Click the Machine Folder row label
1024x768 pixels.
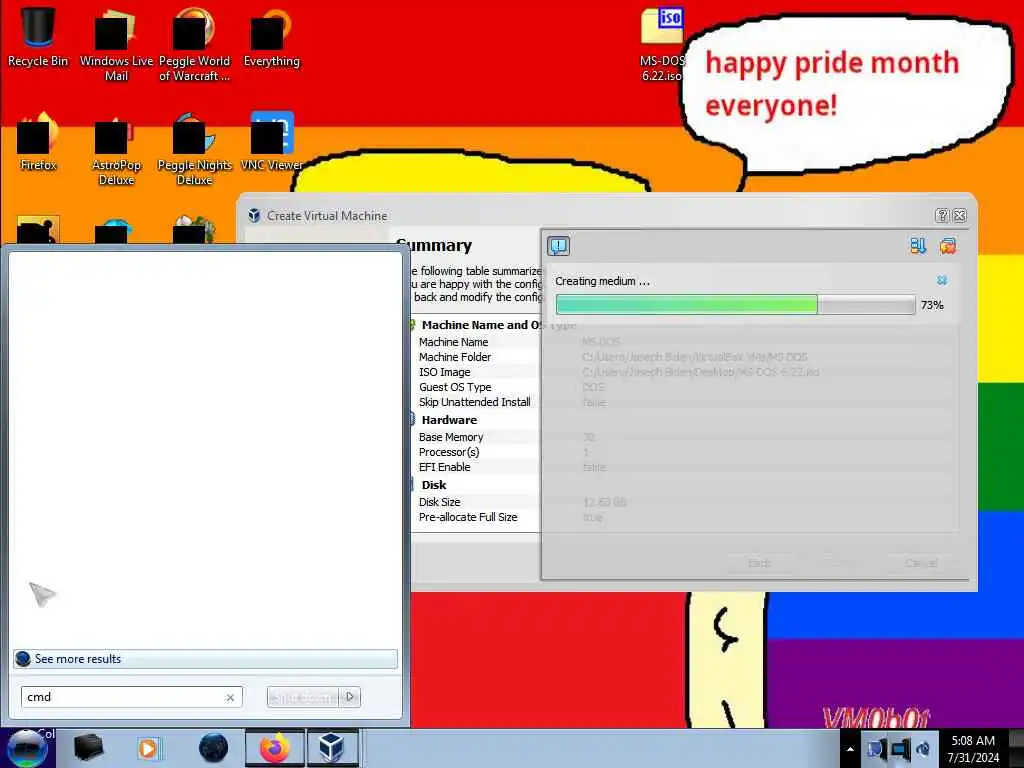pos(455,357)
